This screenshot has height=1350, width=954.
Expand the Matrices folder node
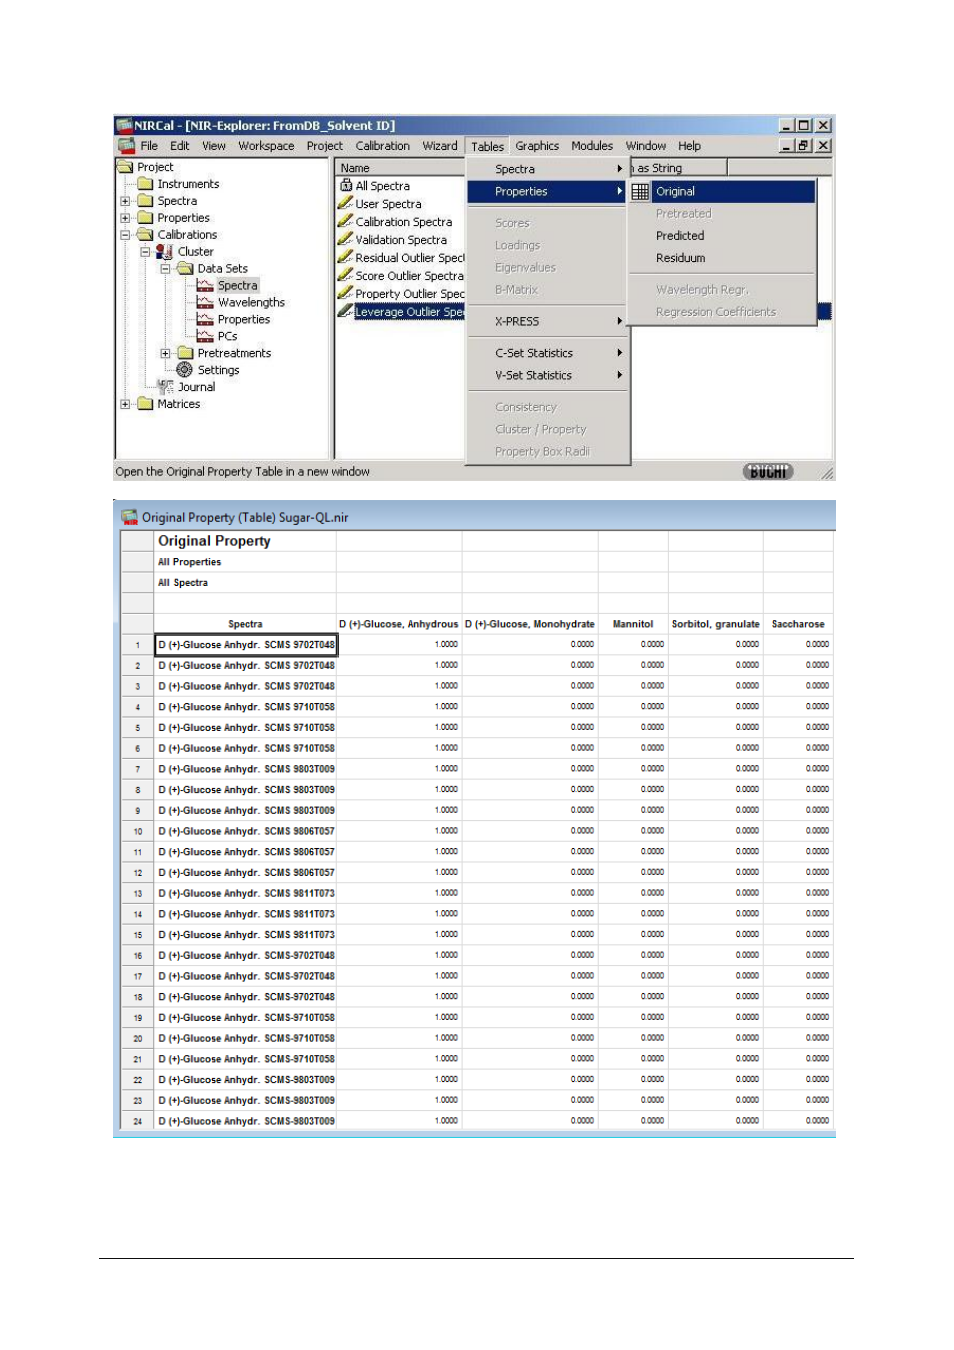[125, 404]
